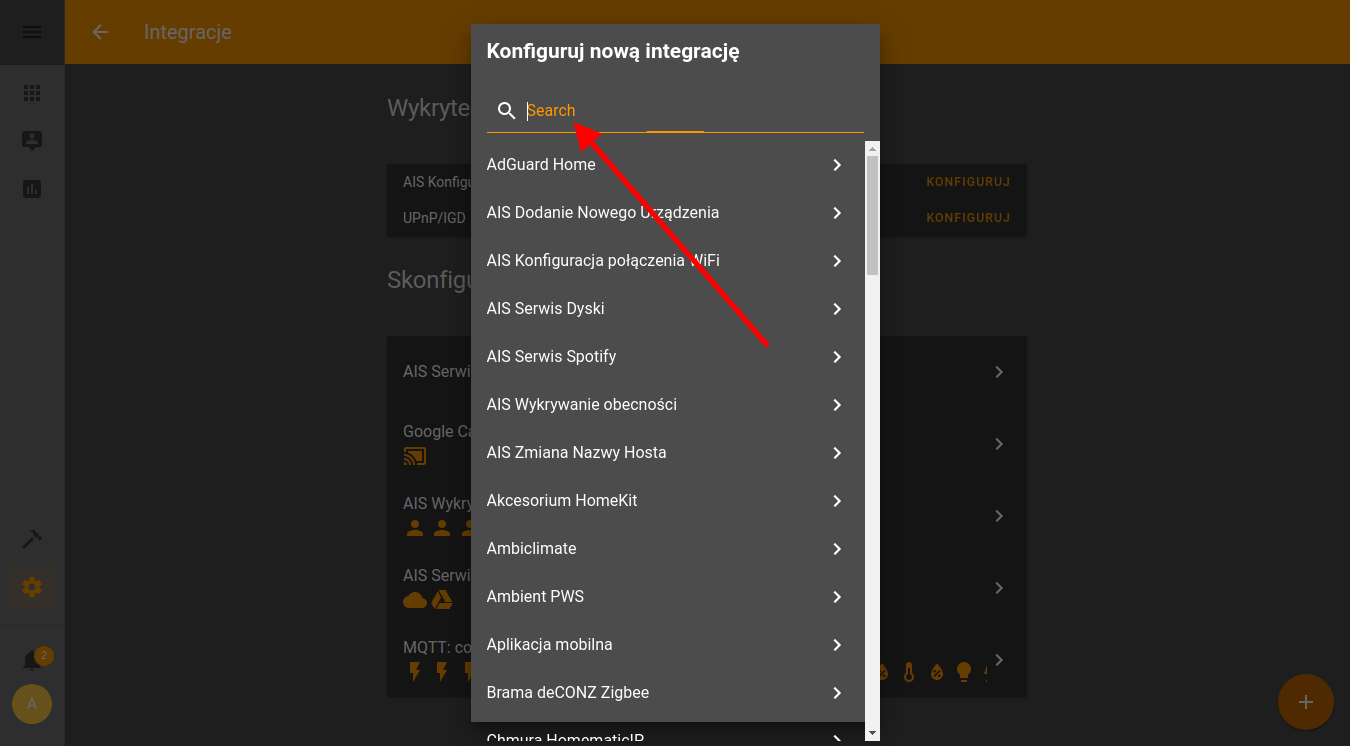1350x746 pixels.
Task: Expand the Ambiclimate chevron
Action: pyautogui.click(x=837, y=549)
